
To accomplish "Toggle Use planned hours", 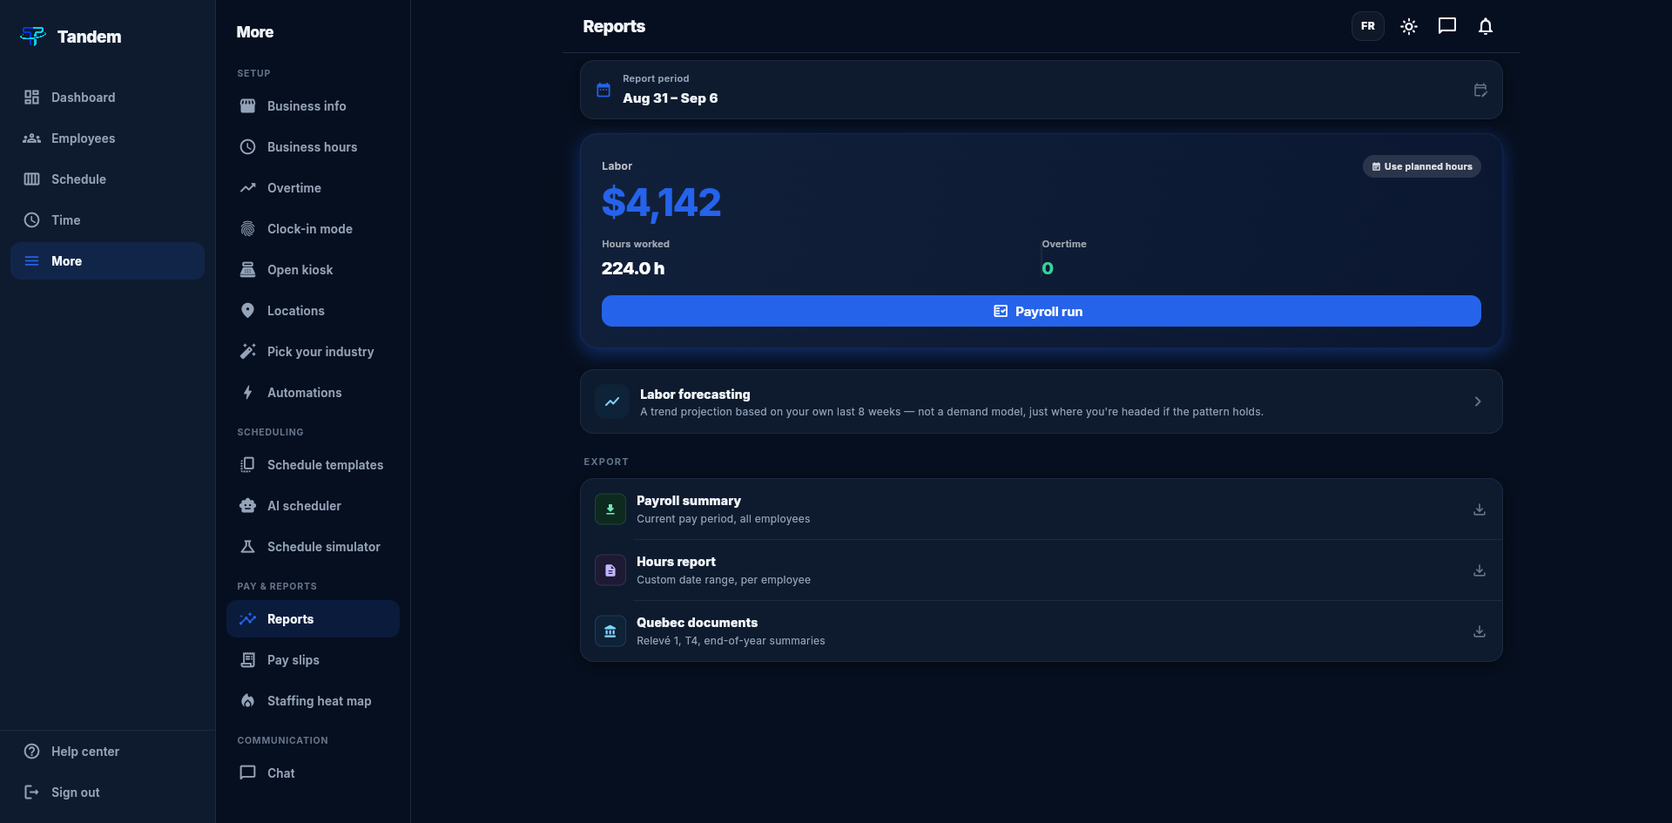I will [1421, 166].
